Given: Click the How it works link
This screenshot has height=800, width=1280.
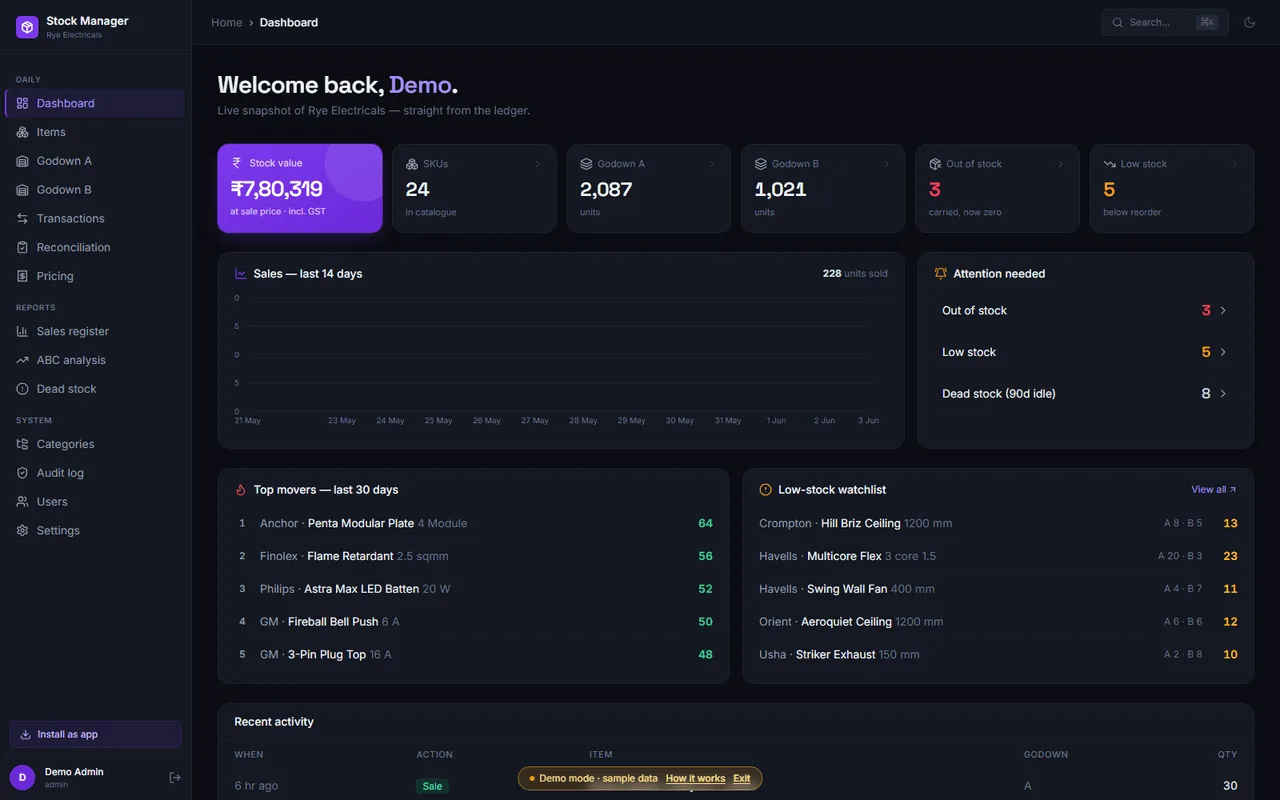Looking at the screenshot, I should (x=695, y=778).
